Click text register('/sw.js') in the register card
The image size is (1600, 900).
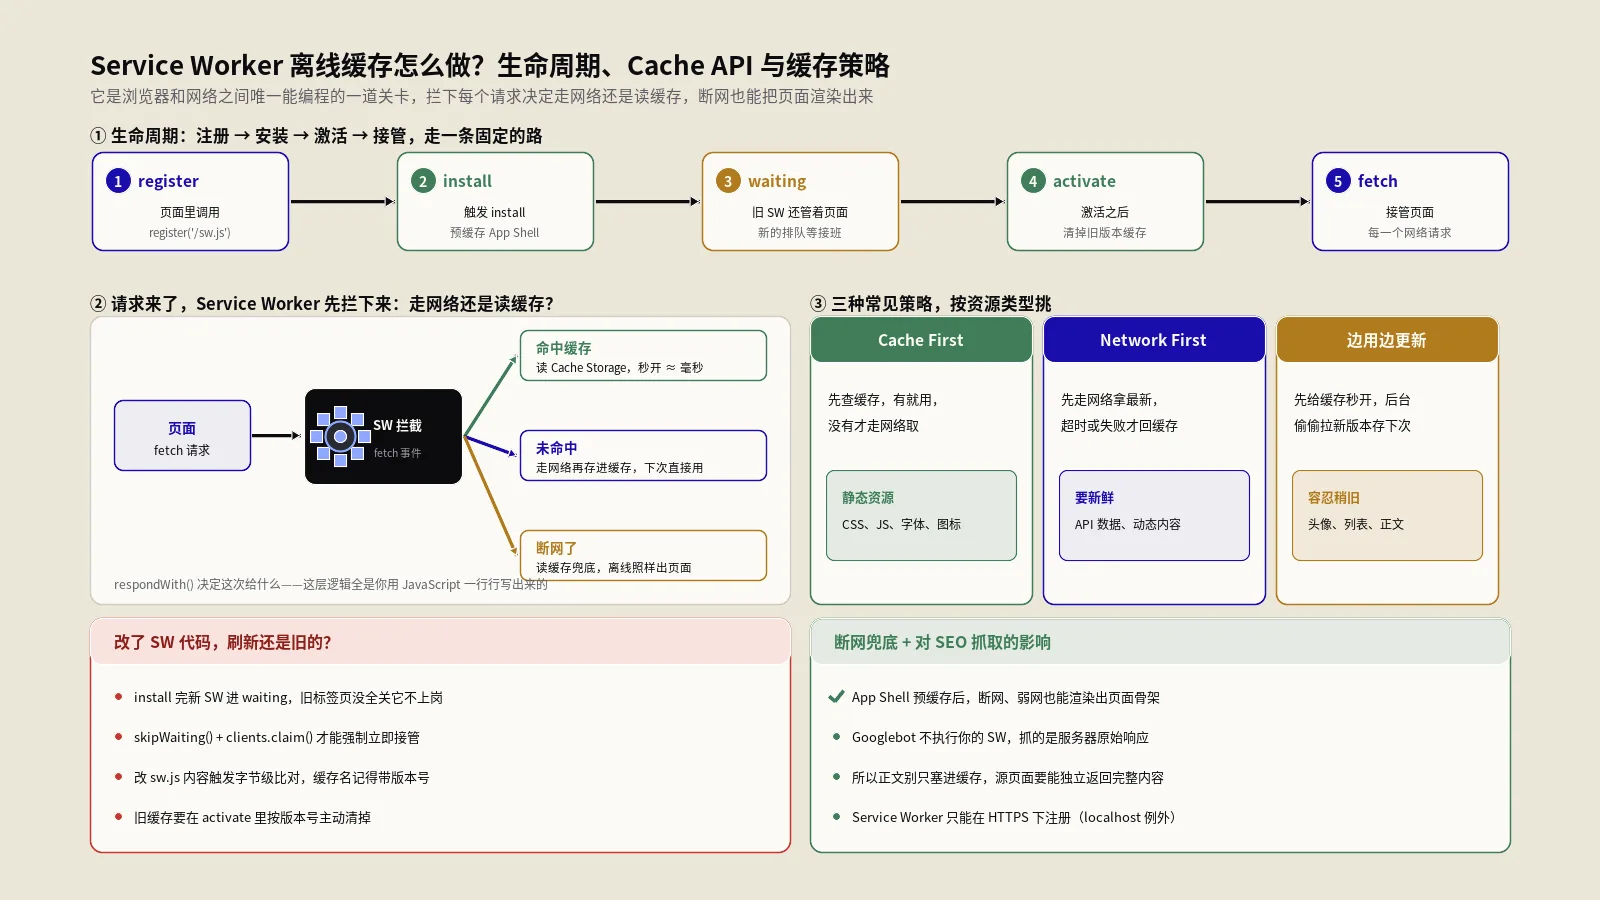190,233
